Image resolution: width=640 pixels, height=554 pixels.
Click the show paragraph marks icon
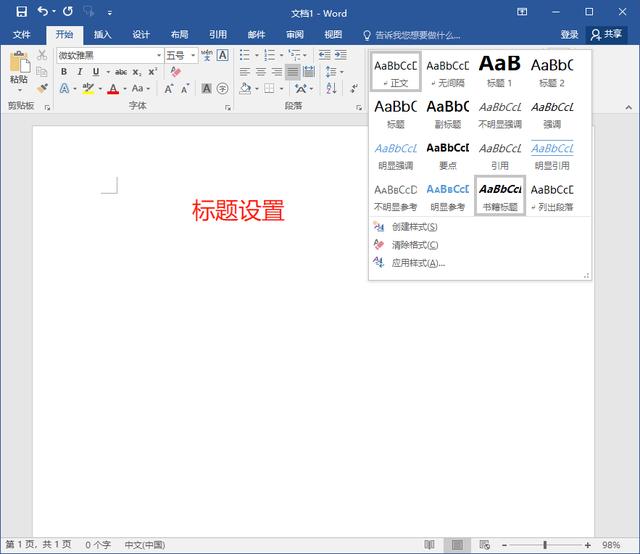click(x=354, y=88)
